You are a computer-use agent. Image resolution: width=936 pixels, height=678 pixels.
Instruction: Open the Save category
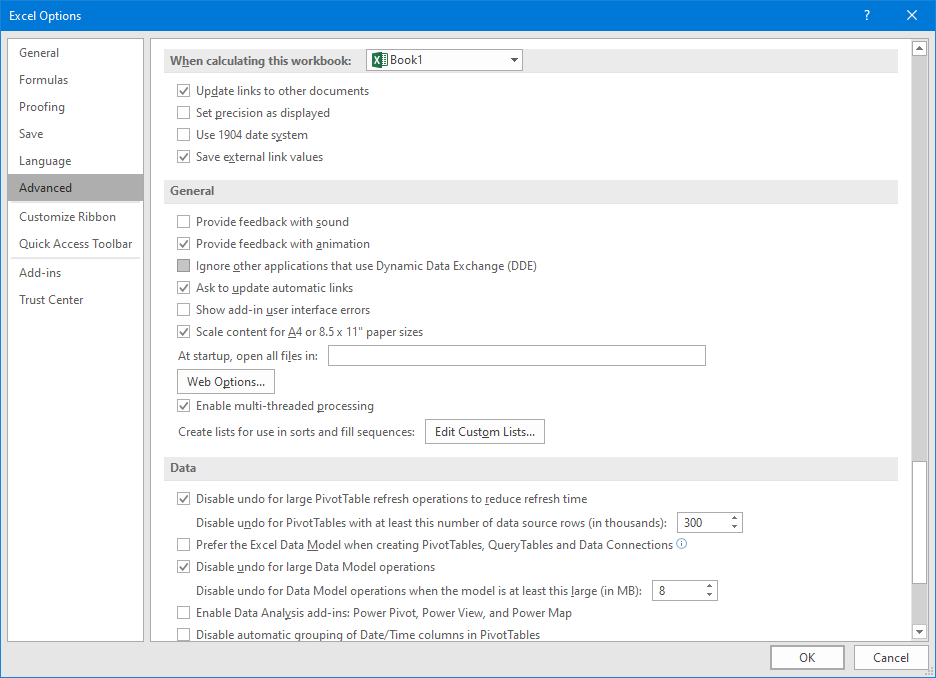[76, 134]
